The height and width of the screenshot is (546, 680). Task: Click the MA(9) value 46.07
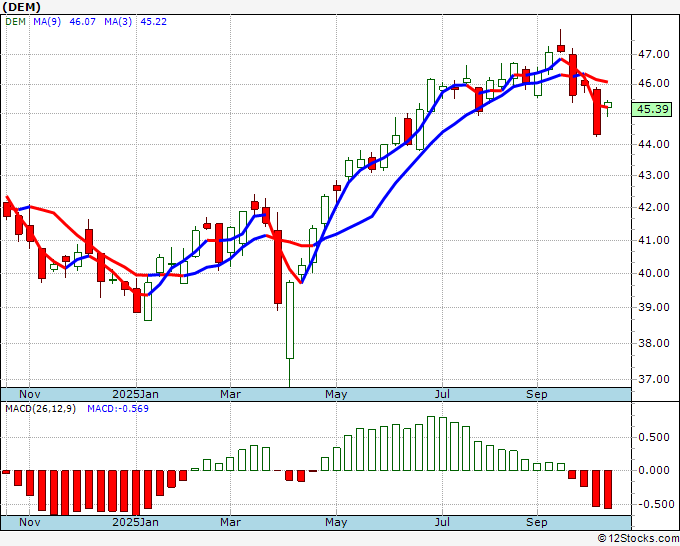pos(82,22)
